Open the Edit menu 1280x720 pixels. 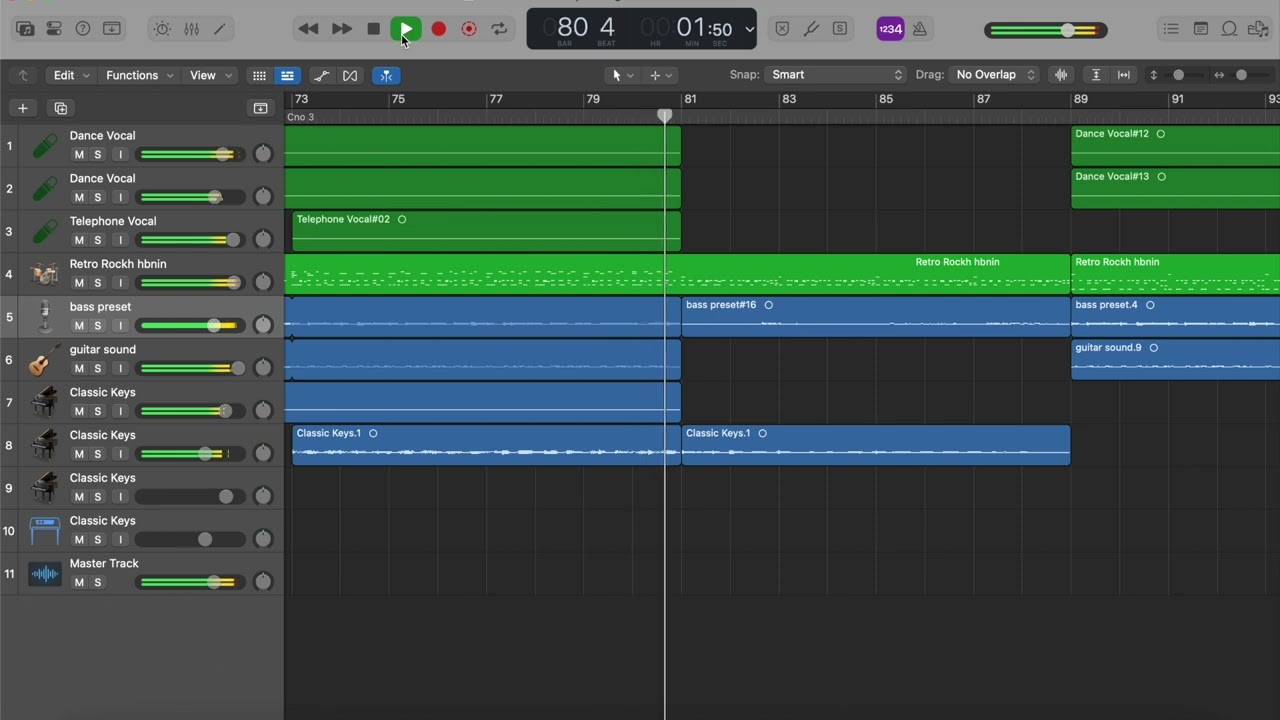71,75
